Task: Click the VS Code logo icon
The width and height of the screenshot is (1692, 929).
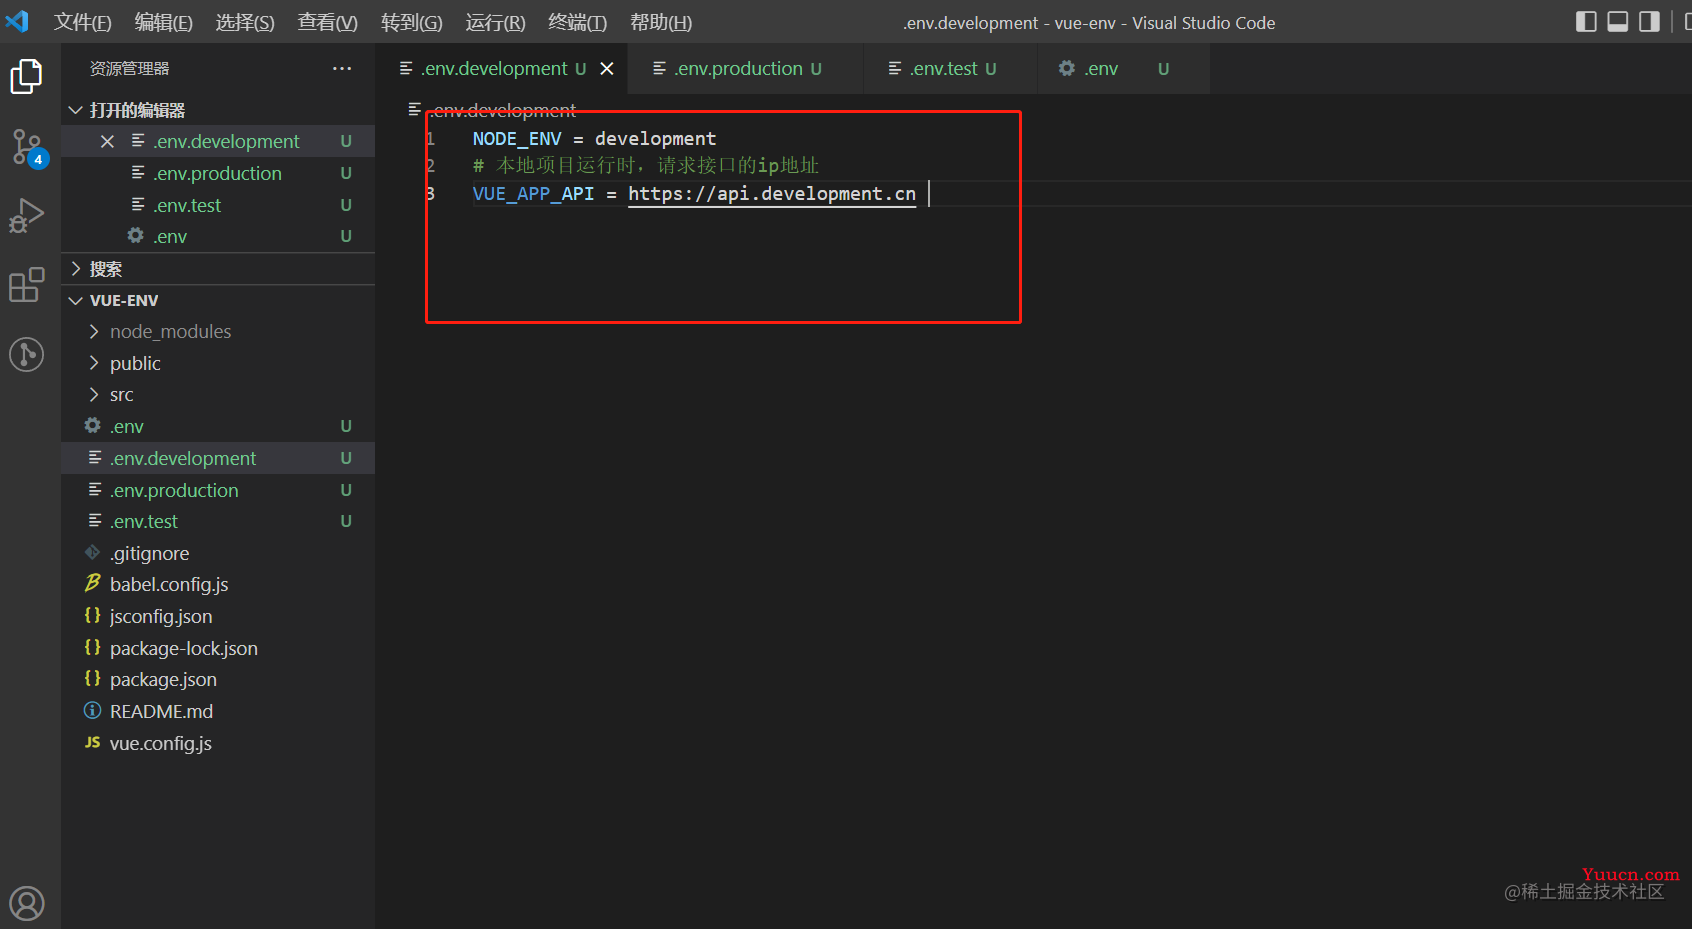Action: [x=17, y=21]
